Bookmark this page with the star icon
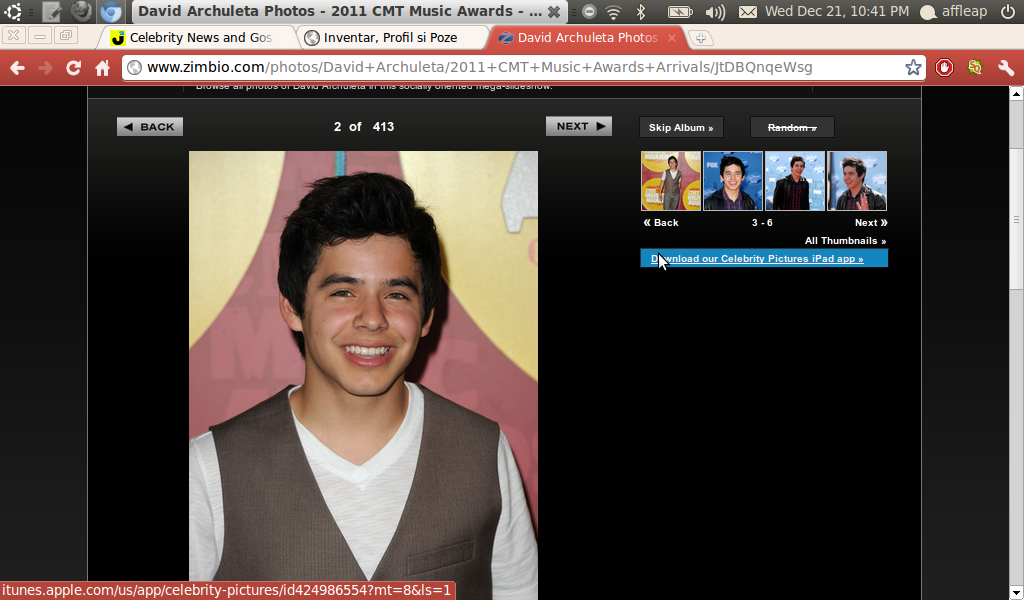The image size is (1024, 600). [x=913, y=67]
